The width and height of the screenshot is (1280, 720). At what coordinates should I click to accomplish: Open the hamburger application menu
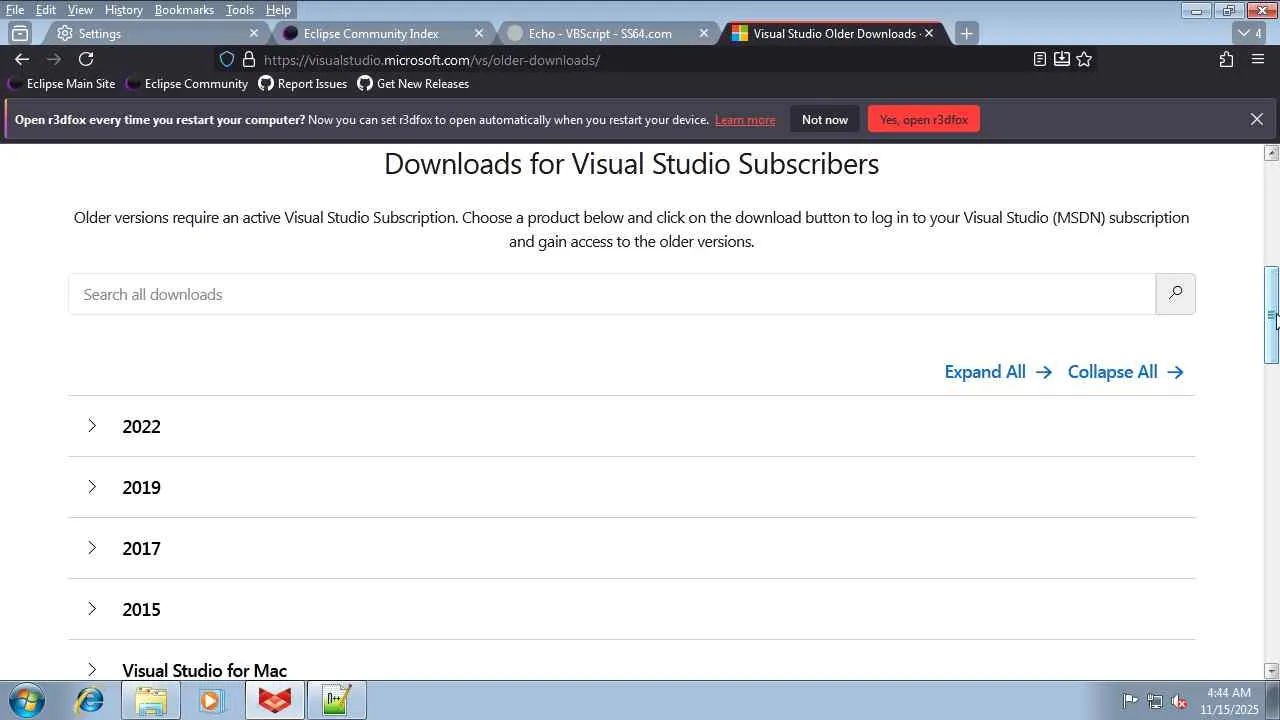(1258, 60)
